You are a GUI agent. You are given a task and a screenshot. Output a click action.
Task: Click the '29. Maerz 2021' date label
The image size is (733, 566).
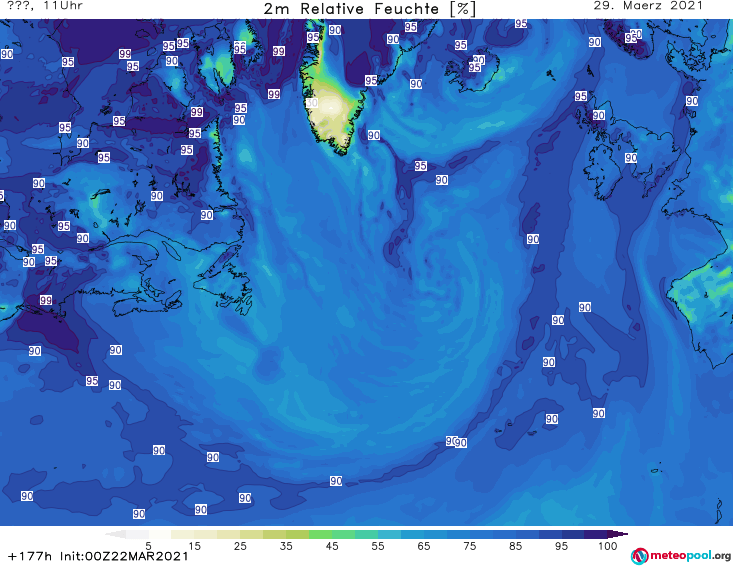pos(648,6)
